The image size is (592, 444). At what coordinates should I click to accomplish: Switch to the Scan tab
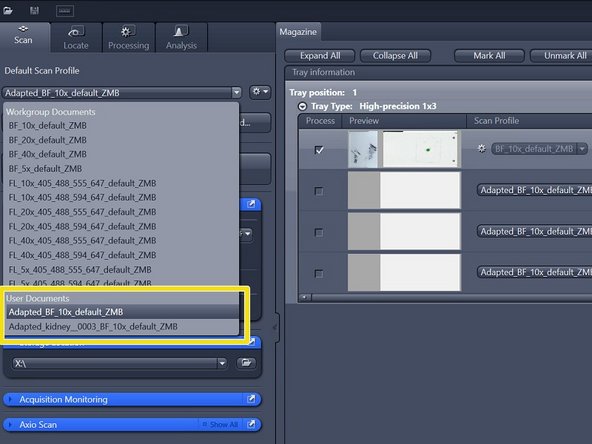tap(23, 36)
